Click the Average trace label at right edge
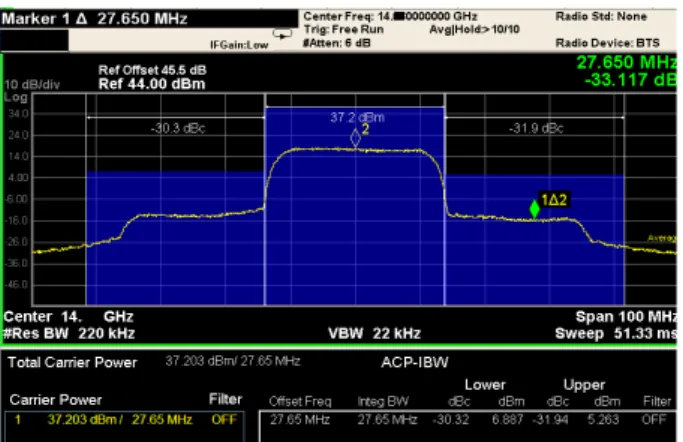The width and height of the screenshot is (683, 442). click(662, 238)
